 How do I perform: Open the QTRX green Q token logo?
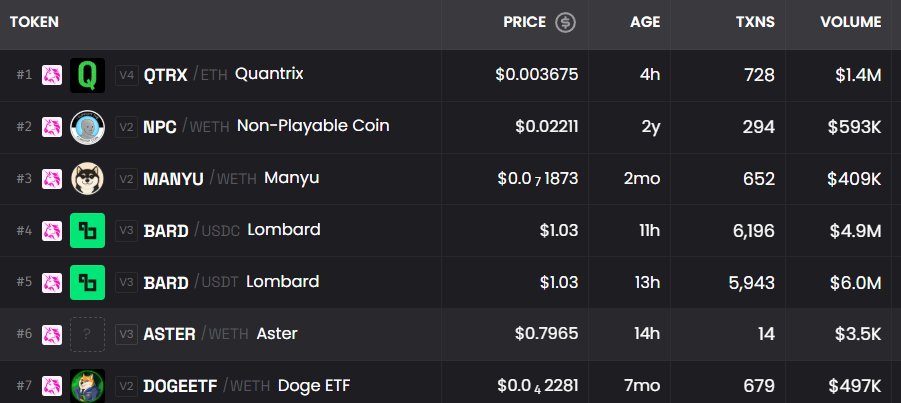pos(87,75)
